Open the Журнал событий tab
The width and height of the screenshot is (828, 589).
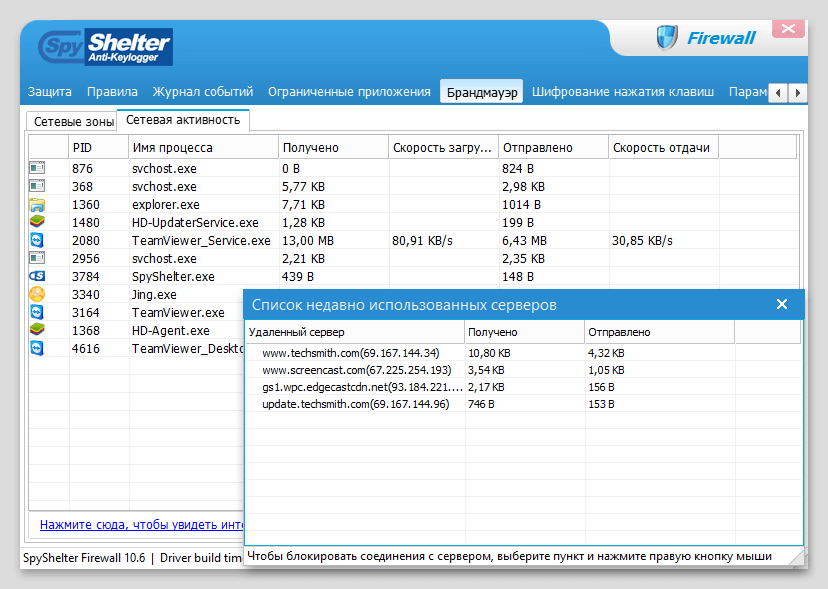(203, 92)
